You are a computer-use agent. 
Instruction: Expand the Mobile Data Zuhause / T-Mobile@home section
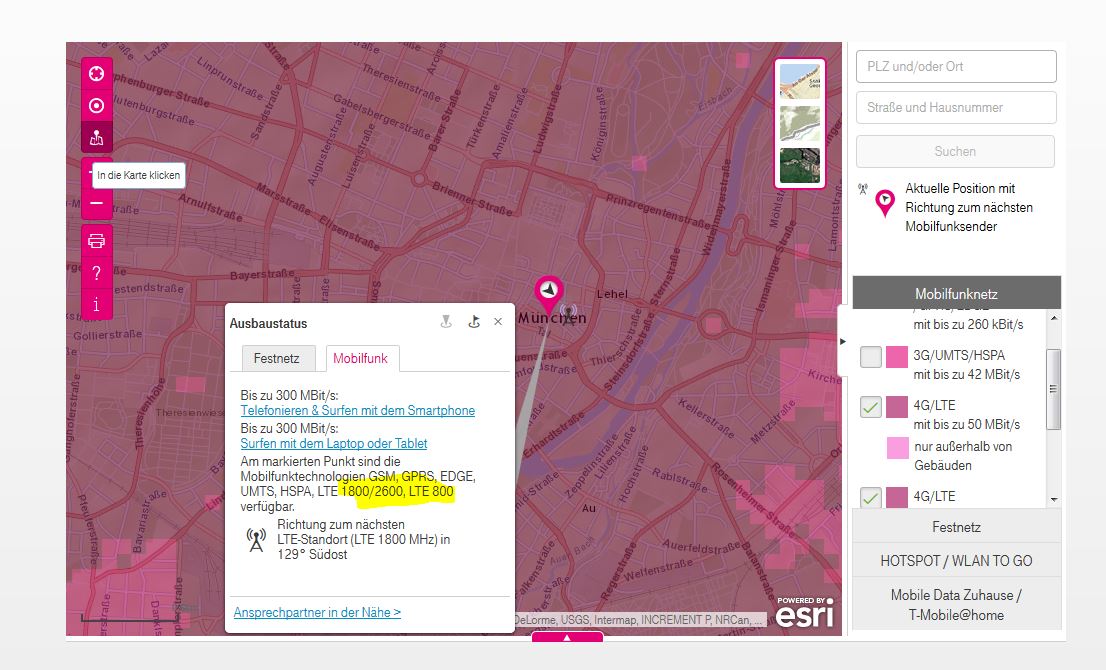point(956,604)
